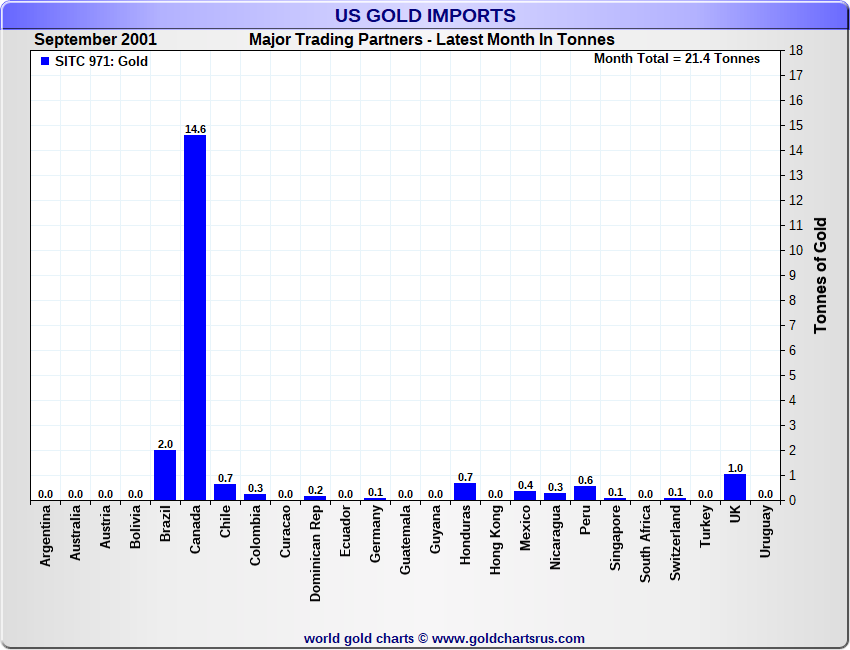Image resolution: width=850 pixels, height=650 pixels.
Task: Click the blue SITC 971 legend square
Action: [45, 61]
